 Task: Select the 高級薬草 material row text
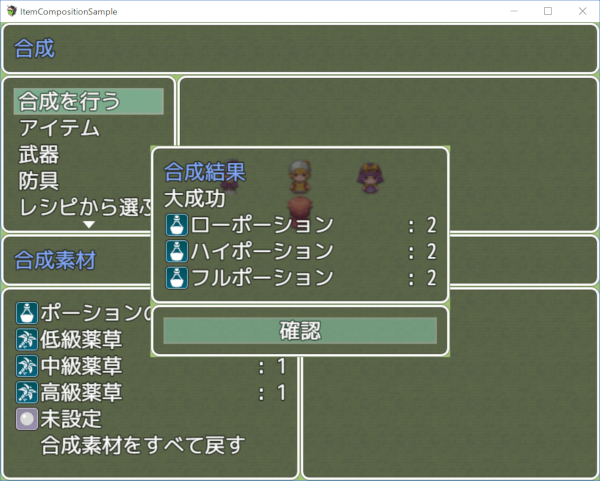[x=81, y=392]
